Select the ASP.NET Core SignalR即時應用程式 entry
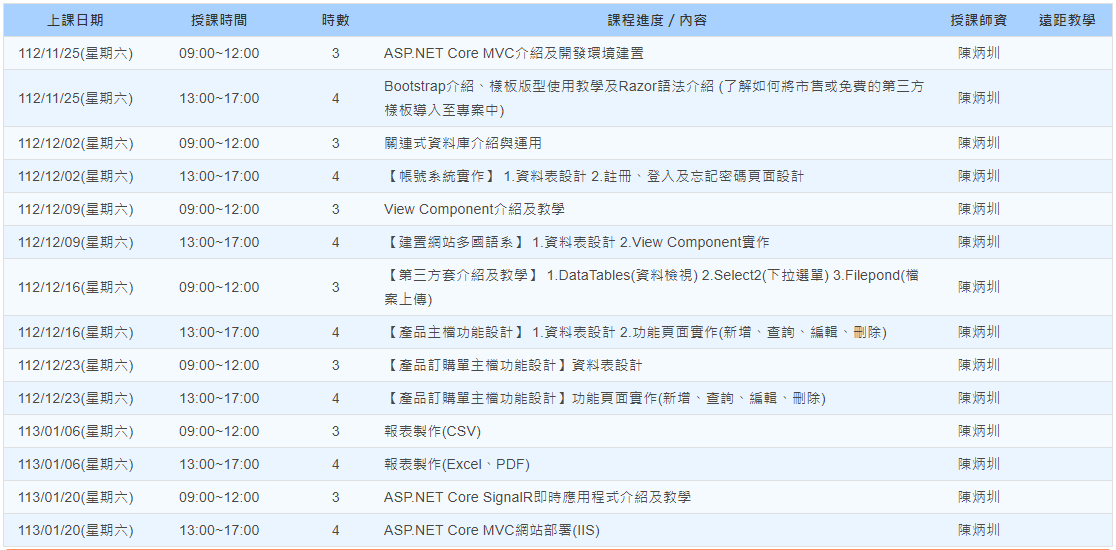1116x550 pixels. click(x=537, y=497)
